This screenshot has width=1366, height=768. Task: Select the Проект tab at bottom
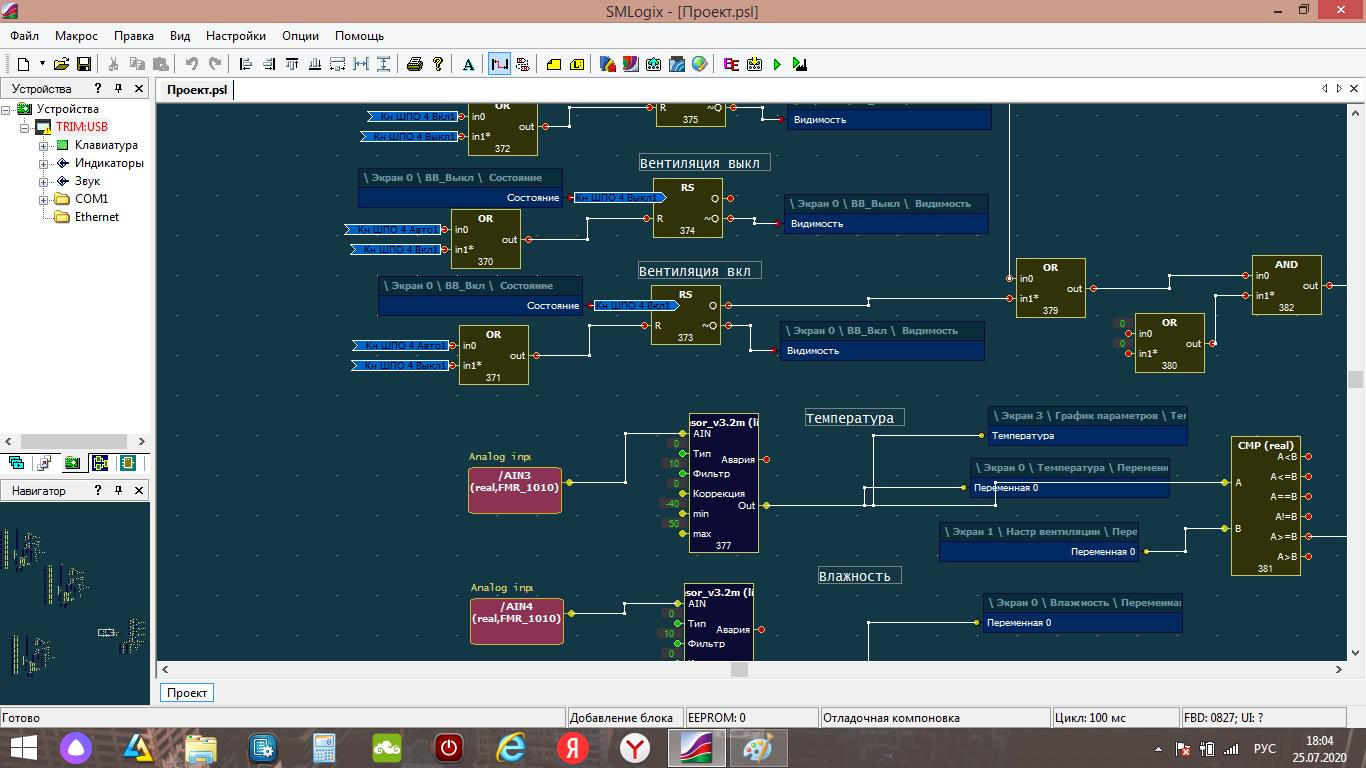pyautogui.click(x=187, y=693)
